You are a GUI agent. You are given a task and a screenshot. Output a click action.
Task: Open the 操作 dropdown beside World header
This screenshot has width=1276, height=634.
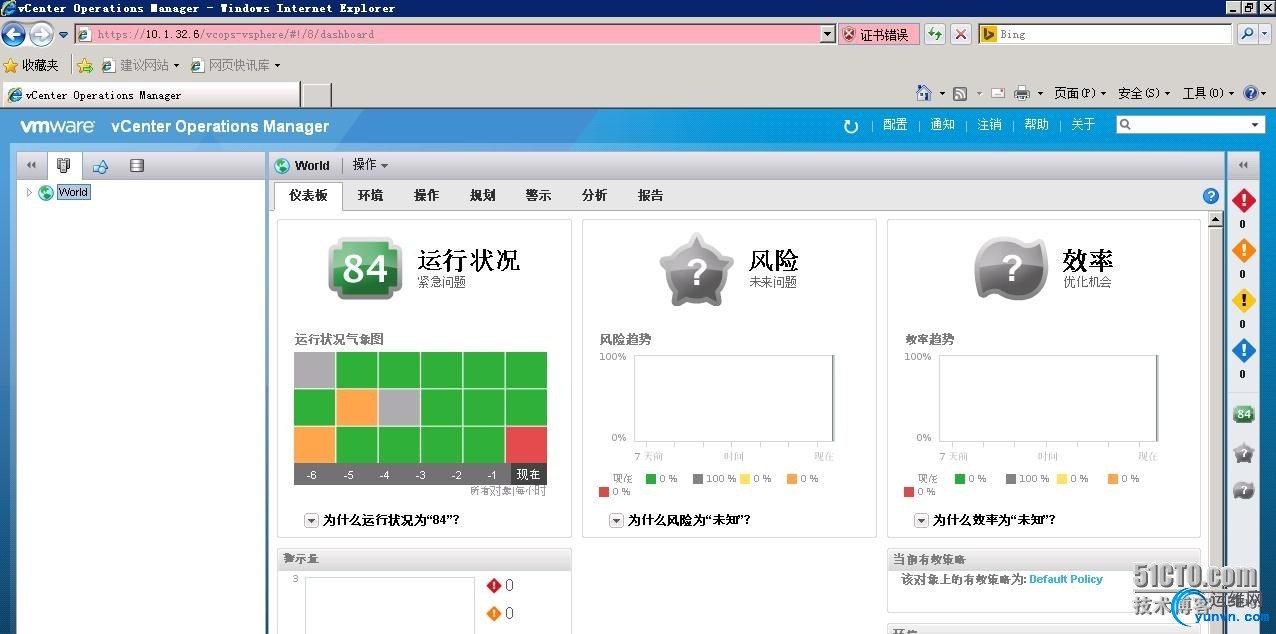coord(370,165)
